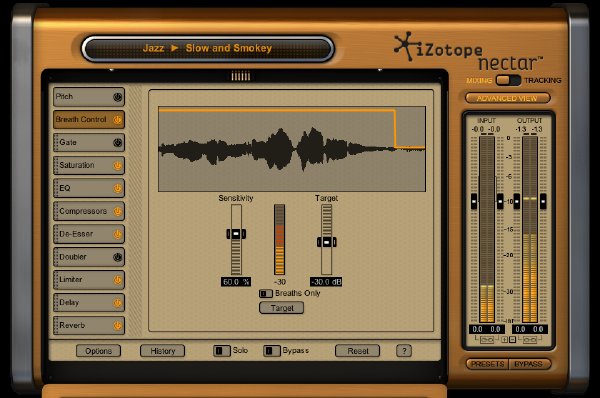
Task: Click the Reset button
Action: [x=357, y=351]
